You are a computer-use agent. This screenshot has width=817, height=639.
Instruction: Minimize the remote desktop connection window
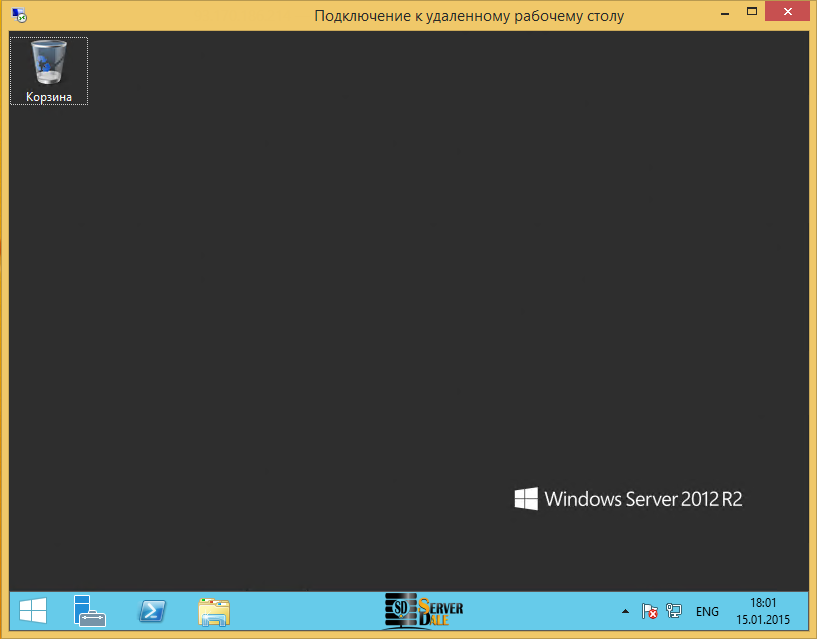[x=724, y=12]
